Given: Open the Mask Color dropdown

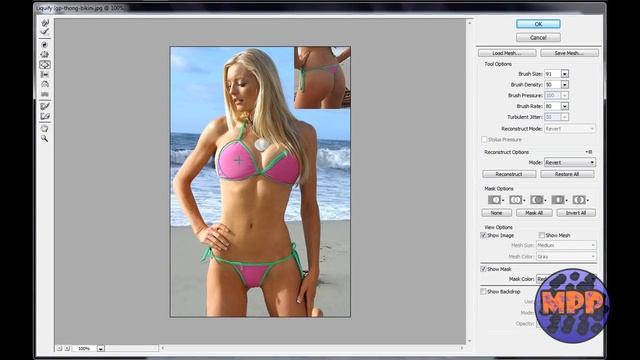Looking at the screenshot, I should (x=566, y=279).
